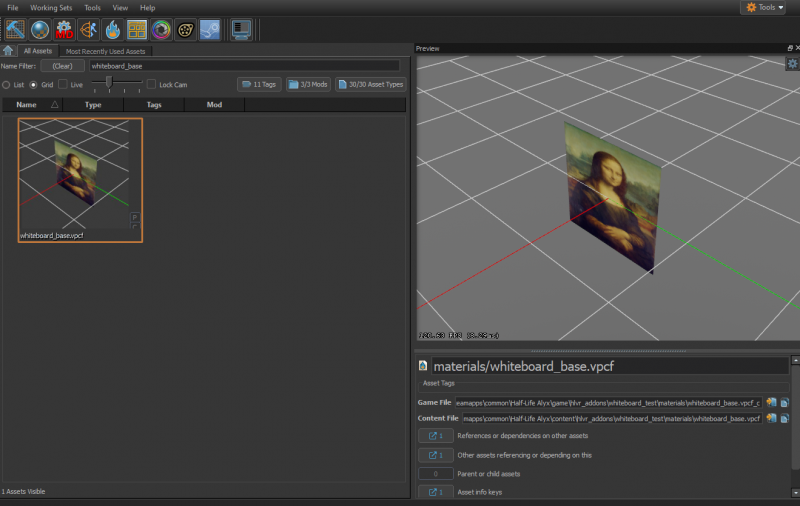Launch the Hammer map editor icon
The image size is (800, 506).
[15, 30]
